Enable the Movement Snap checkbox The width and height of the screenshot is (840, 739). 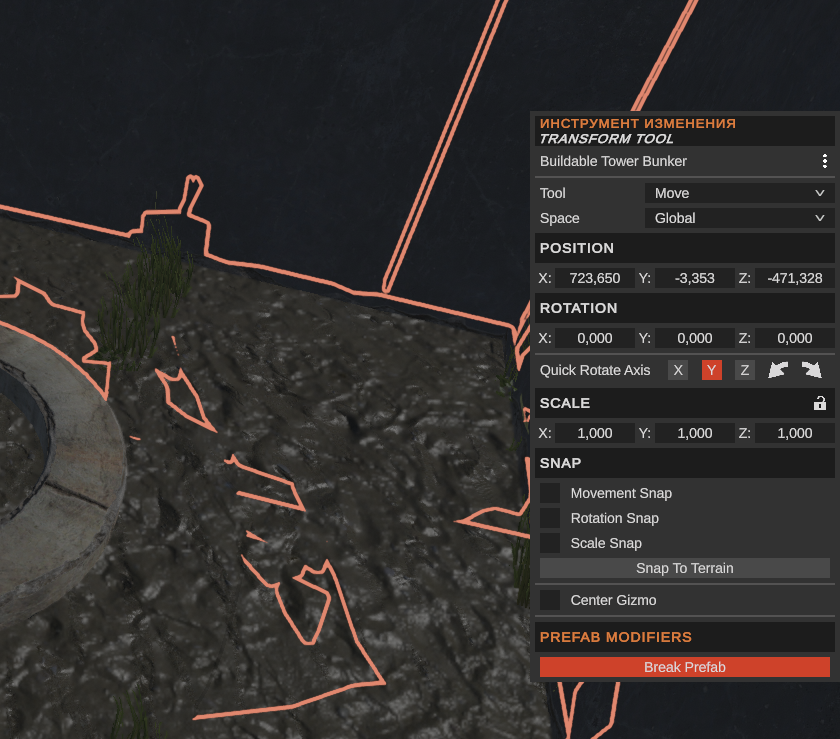[x=550, y=493]
